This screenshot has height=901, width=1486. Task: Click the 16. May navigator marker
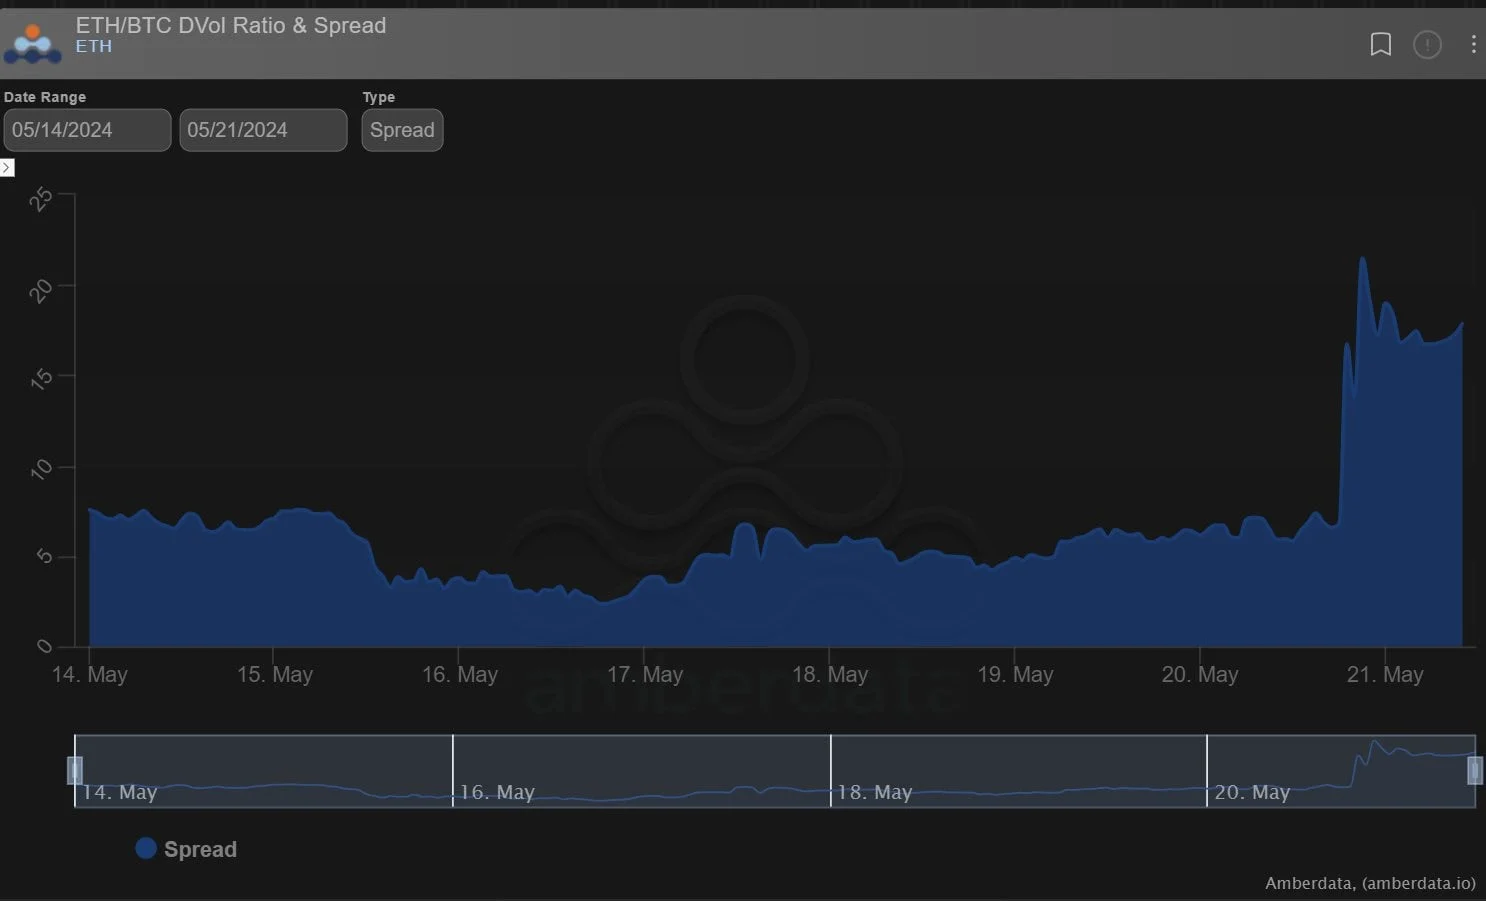[x=497, y=792]
